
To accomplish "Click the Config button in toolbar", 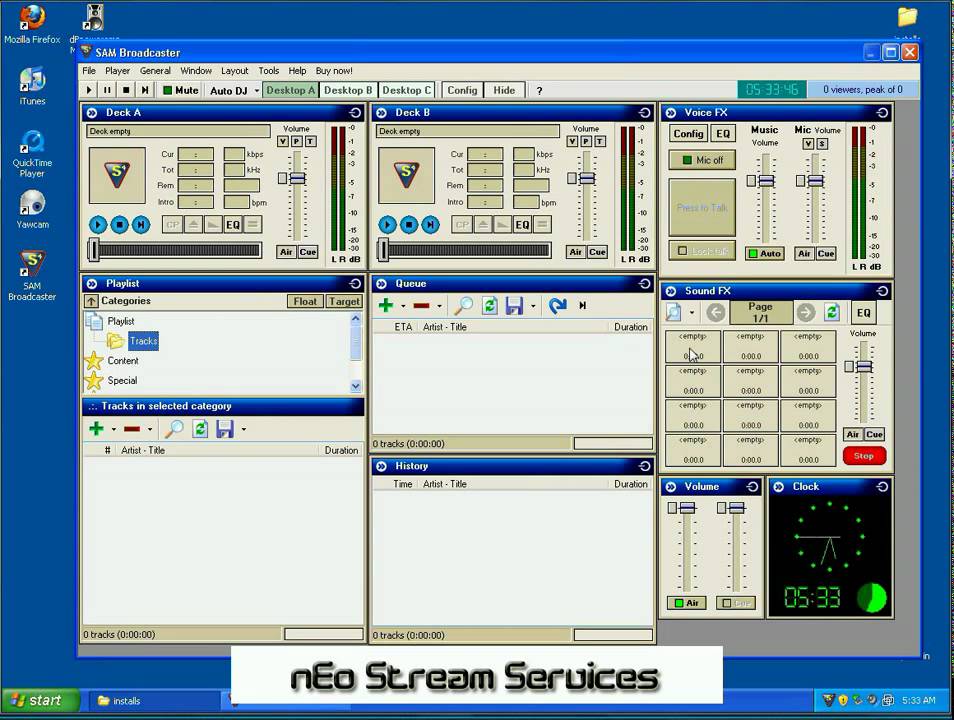I will pos(462,90).
